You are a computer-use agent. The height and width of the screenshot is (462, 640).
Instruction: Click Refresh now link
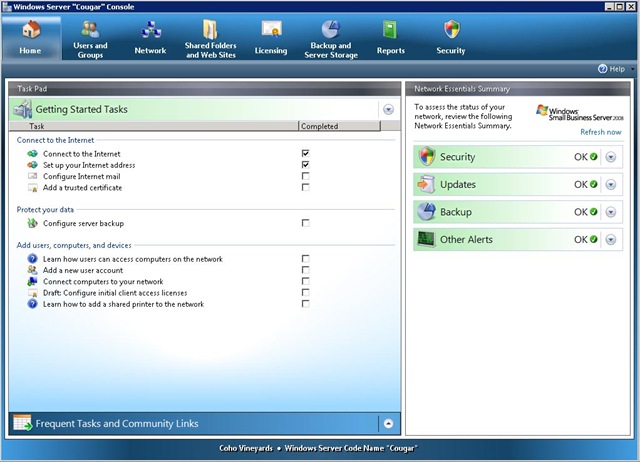pos(601,132)
